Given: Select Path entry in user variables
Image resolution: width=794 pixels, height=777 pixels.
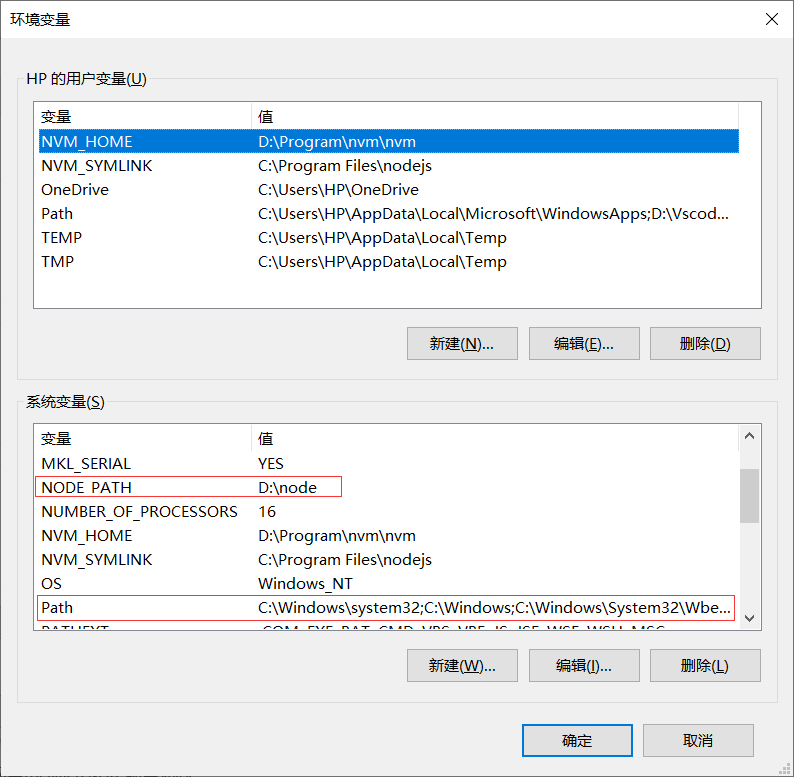Looking at the screenshot, I should click(x=57, y=214).
